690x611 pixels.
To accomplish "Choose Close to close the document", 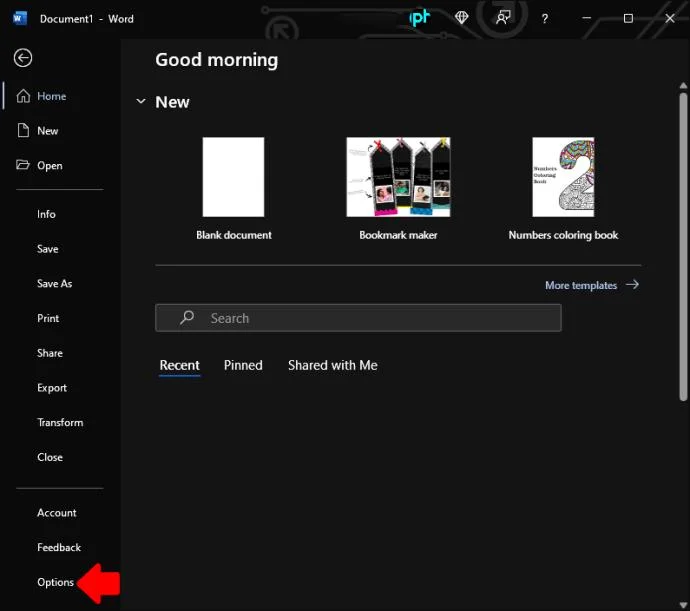I will (x=50, y=457).
